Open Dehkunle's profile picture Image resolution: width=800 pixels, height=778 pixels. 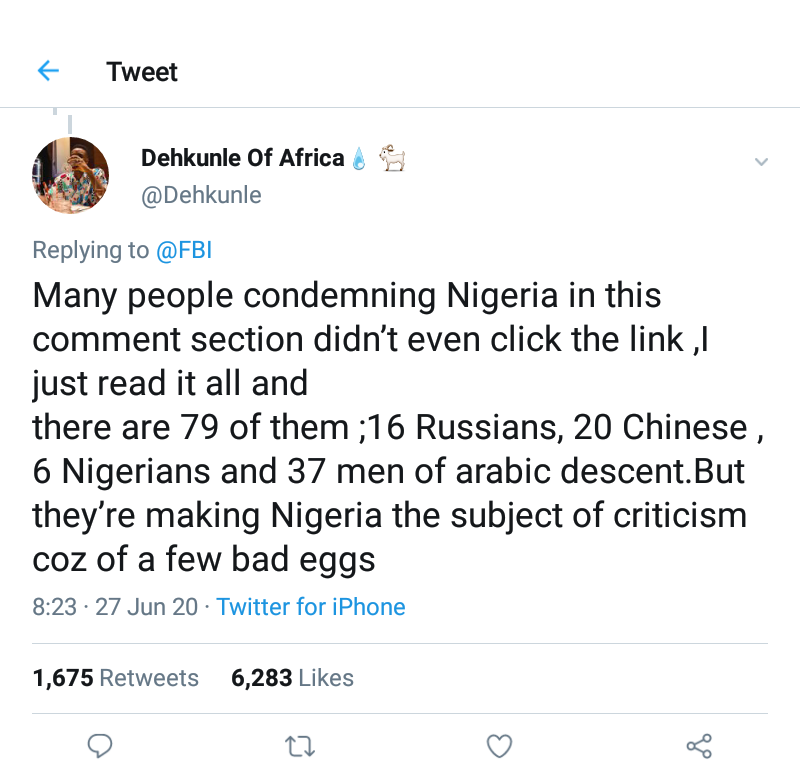[x=71, y=175]
